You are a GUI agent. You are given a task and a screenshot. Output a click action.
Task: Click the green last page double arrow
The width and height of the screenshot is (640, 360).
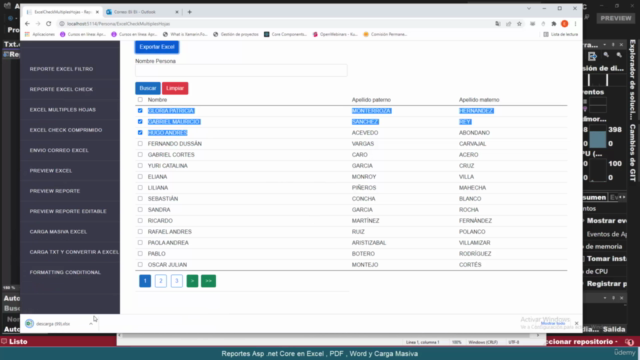point(208,281)
